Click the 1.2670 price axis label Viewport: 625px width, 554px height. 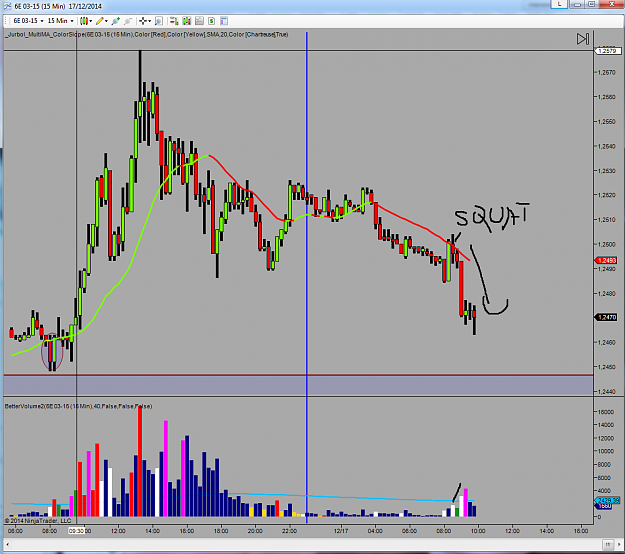tap(607, 73)
